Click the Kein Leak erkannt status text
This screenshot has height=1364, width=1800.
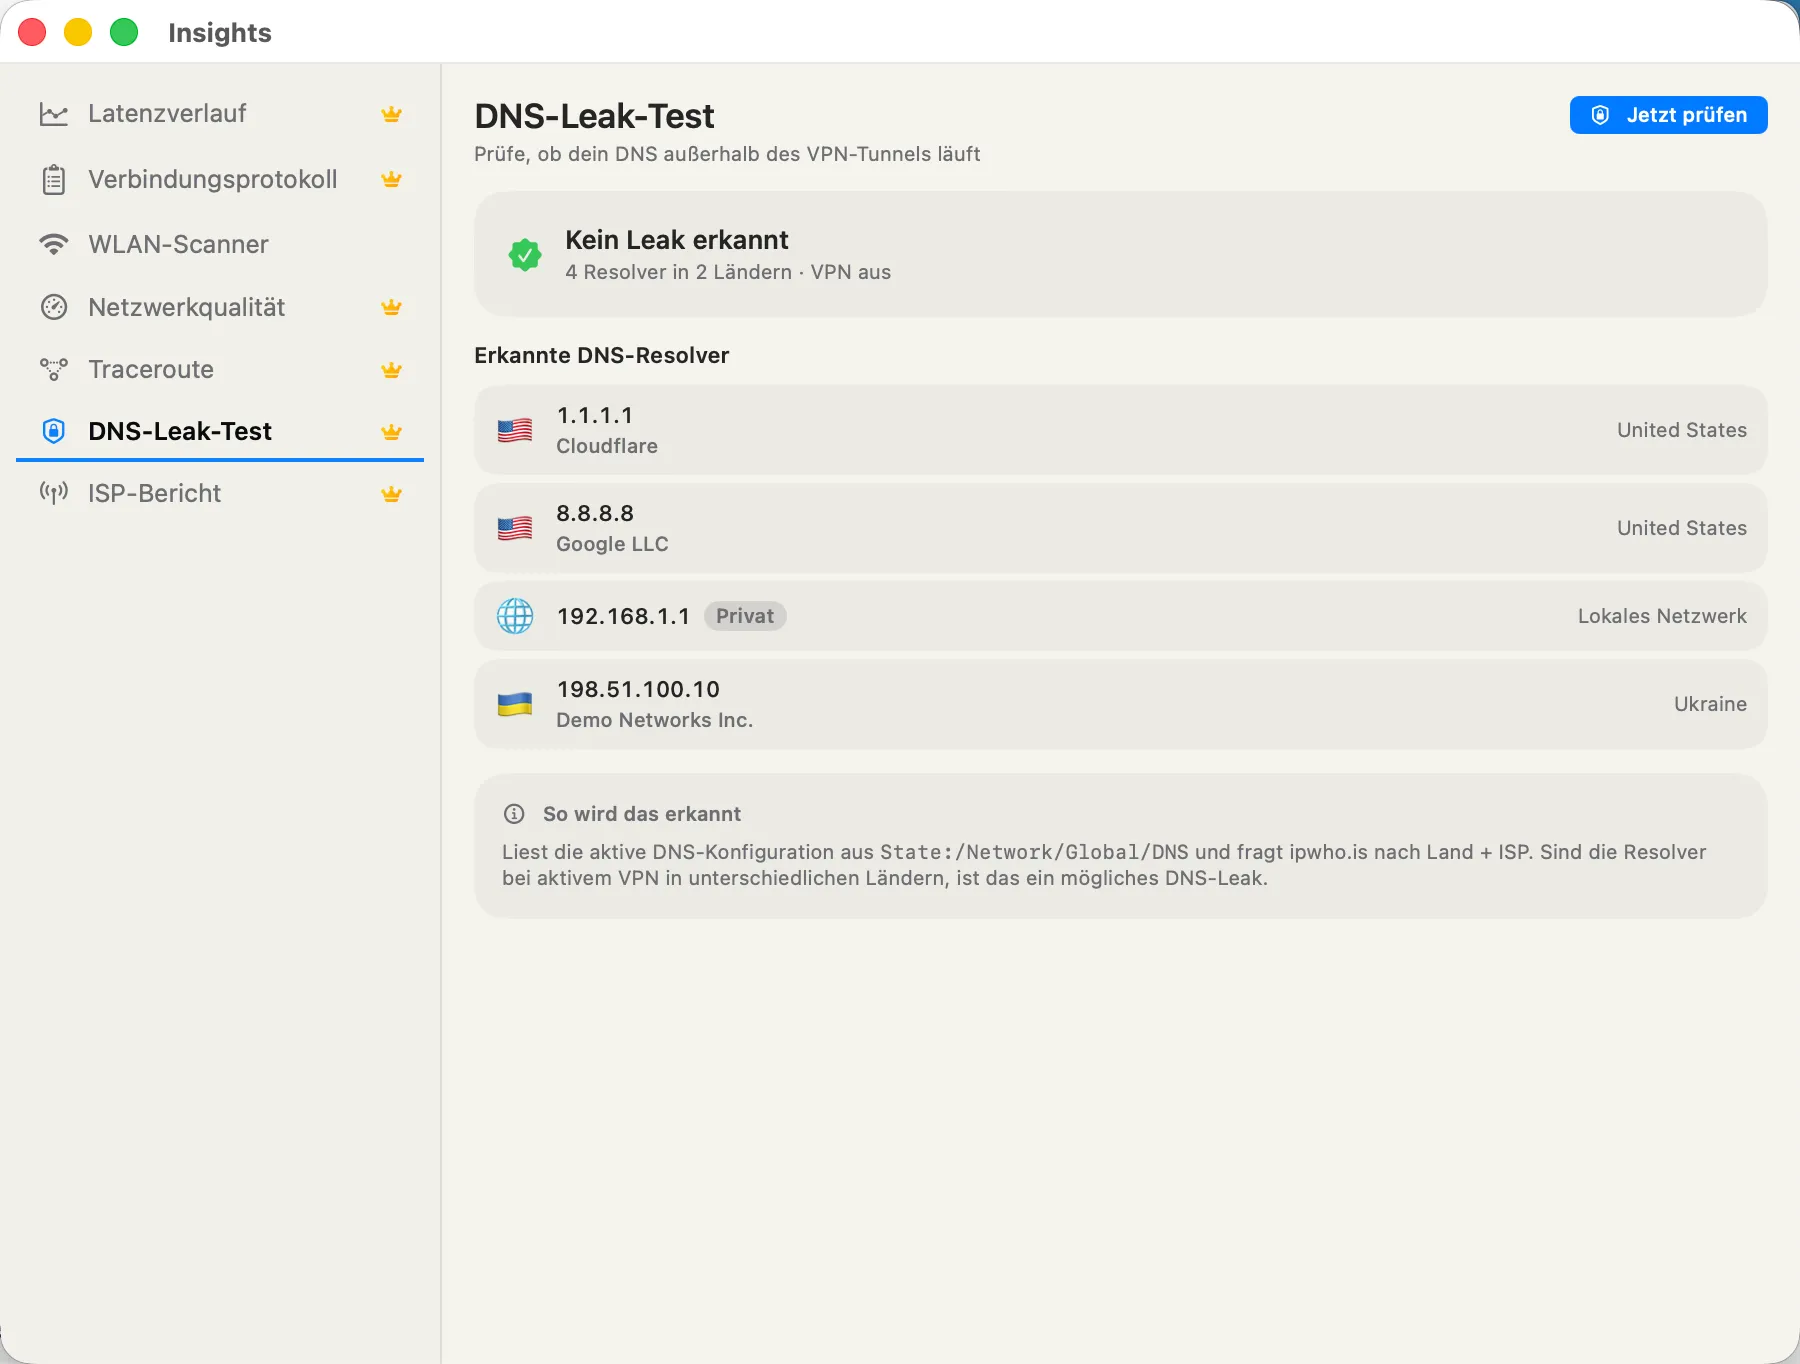coord(677,240)
